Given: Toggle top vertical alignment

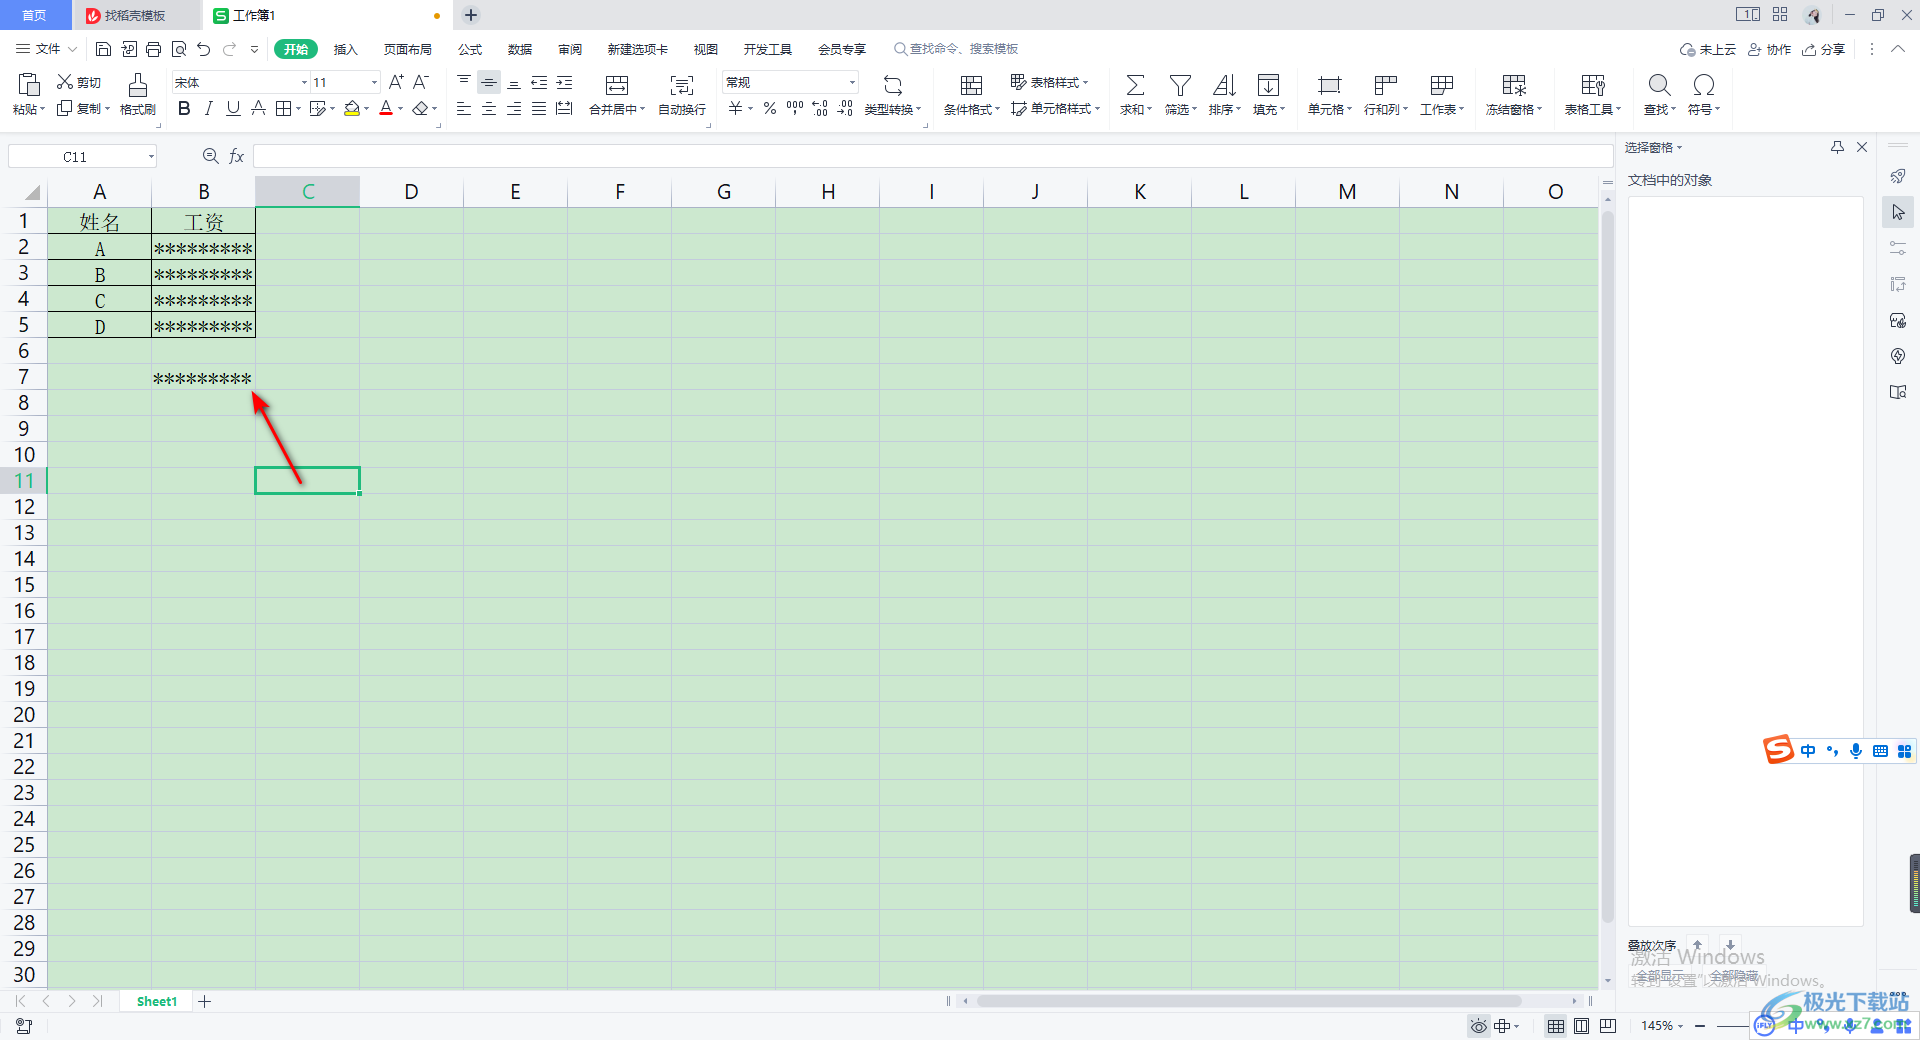Looking at the screenshot, I should (464, 82).
